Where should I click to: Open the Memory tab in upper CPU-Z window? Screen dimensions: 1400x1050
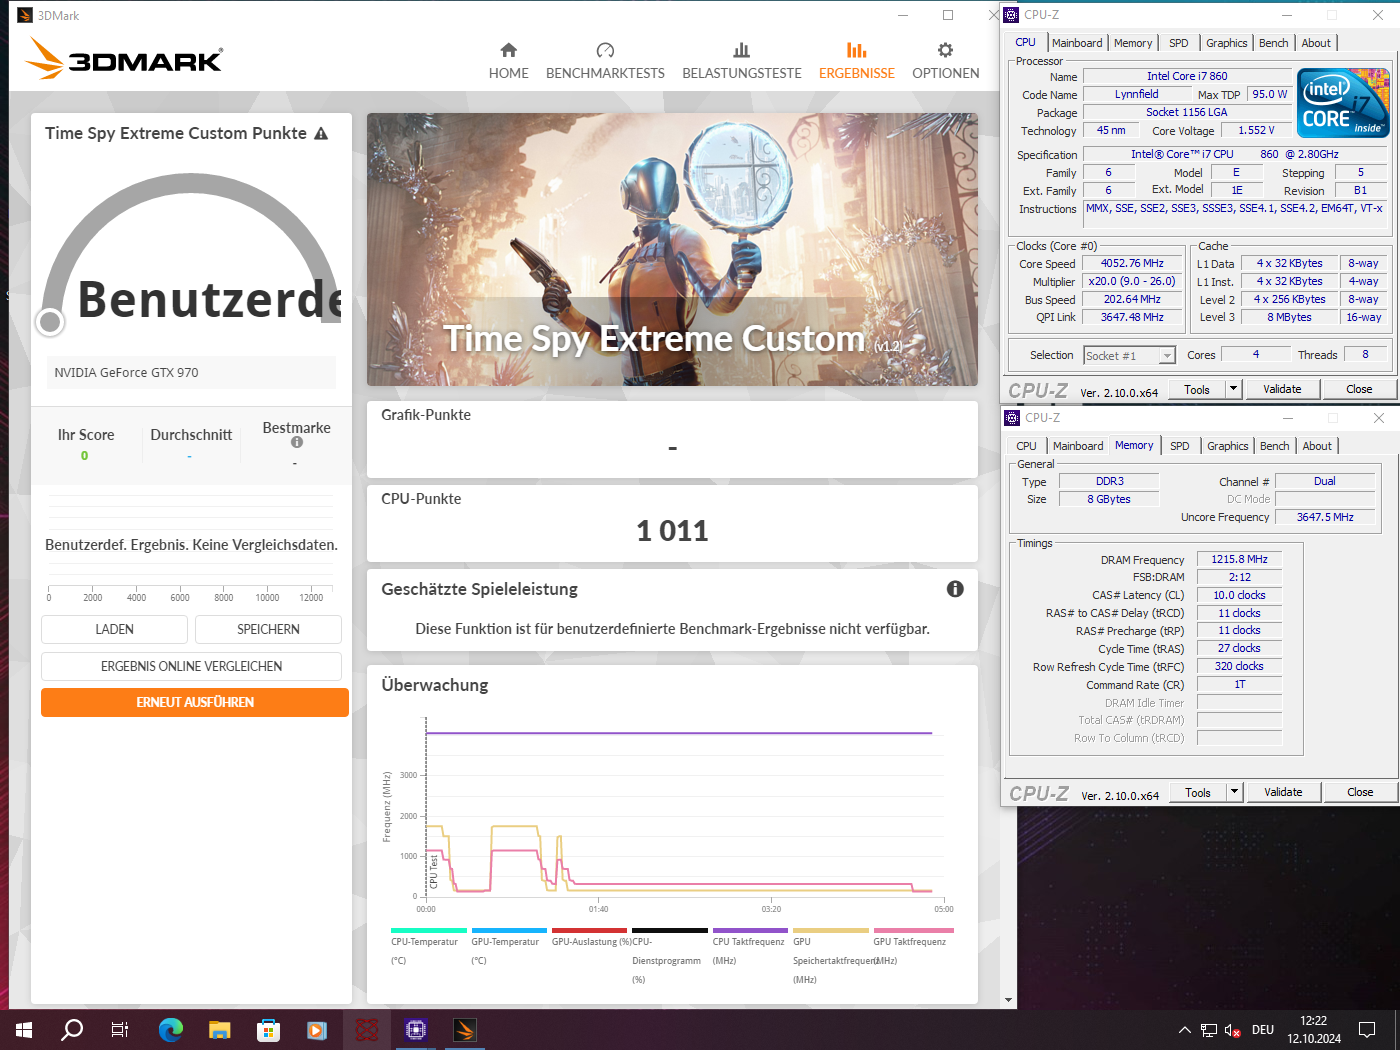tap(1133, 43)
